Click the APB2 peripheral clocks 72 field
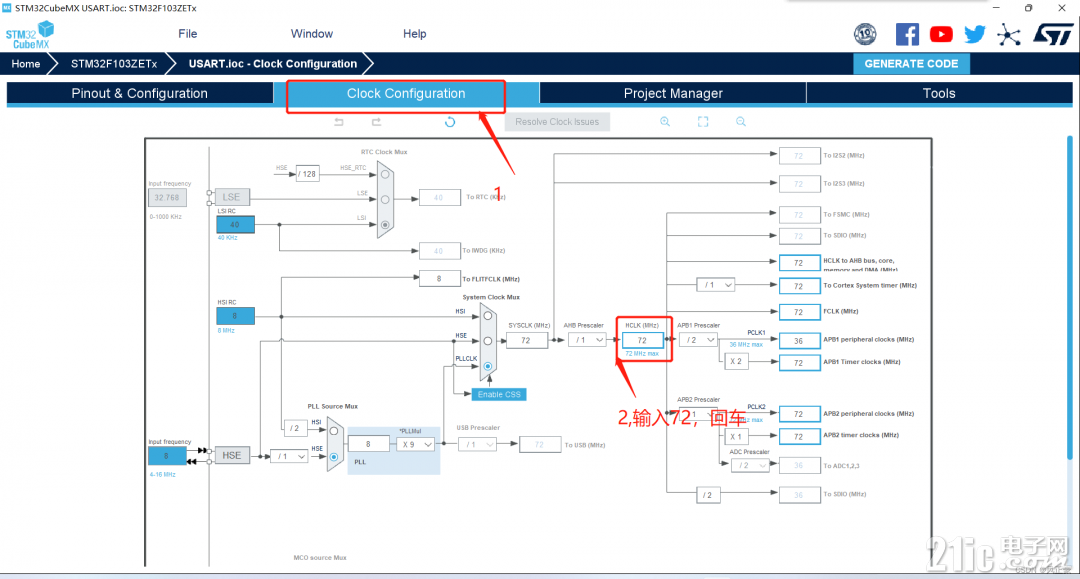The height and width of the screenshot is (579, 1080). click(799, 414)
